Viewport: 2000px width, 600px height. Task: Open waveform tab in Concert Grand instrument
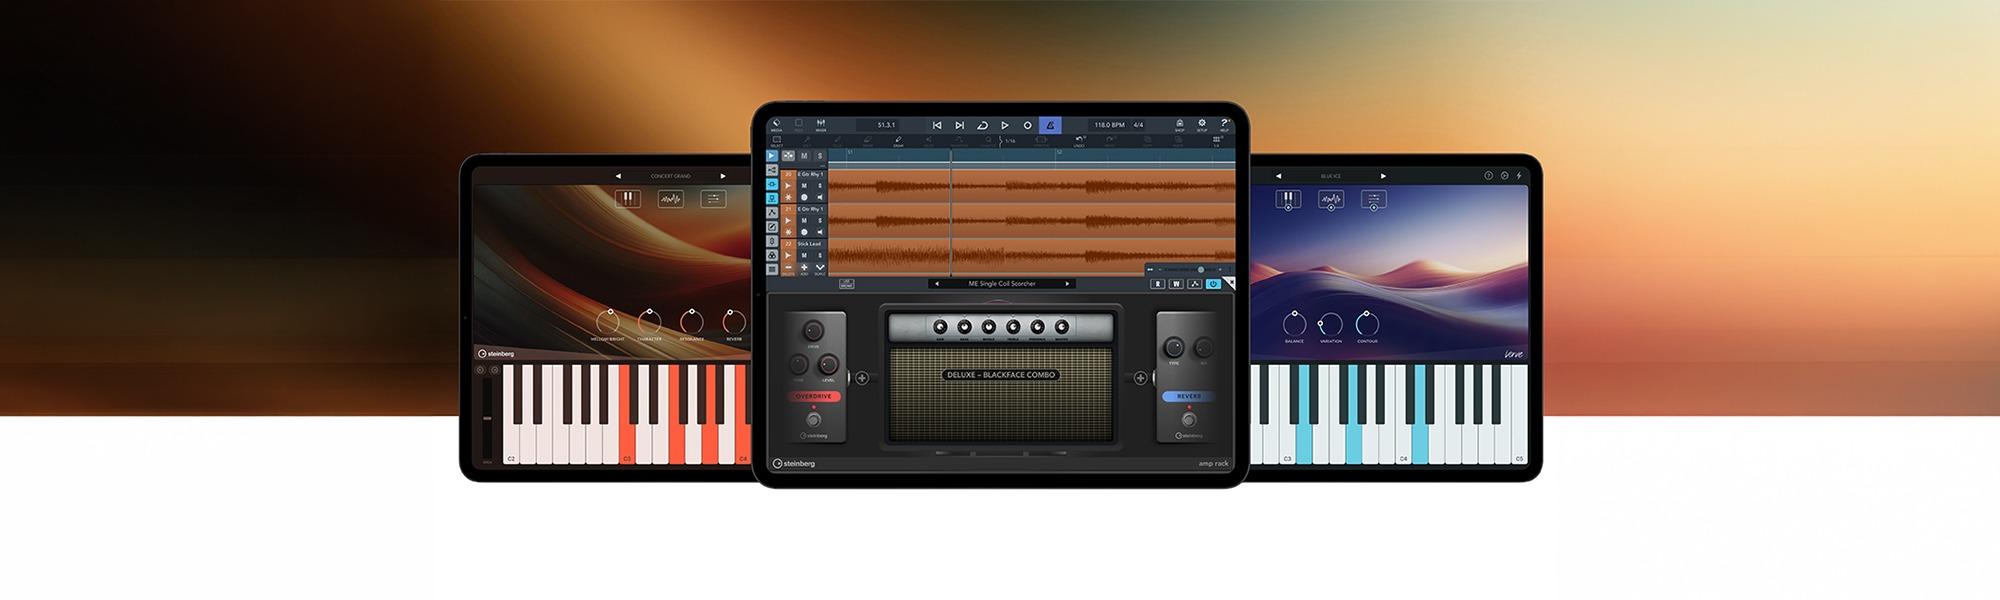670,199
